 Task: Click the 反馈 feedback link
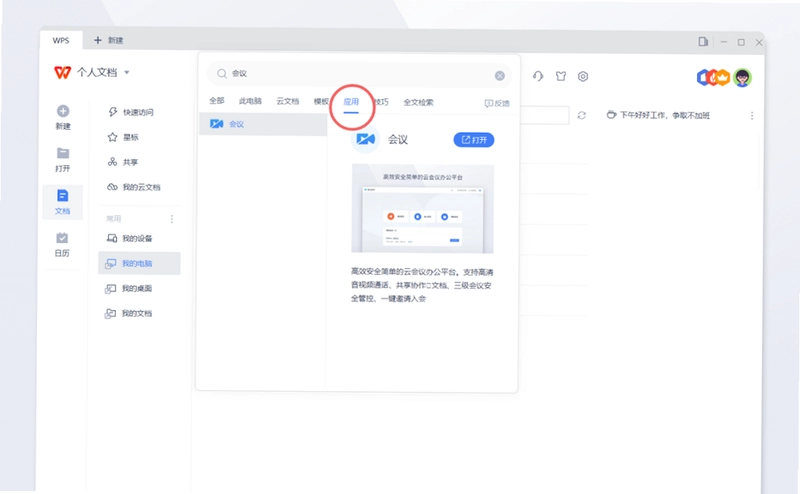coord(497,103)
